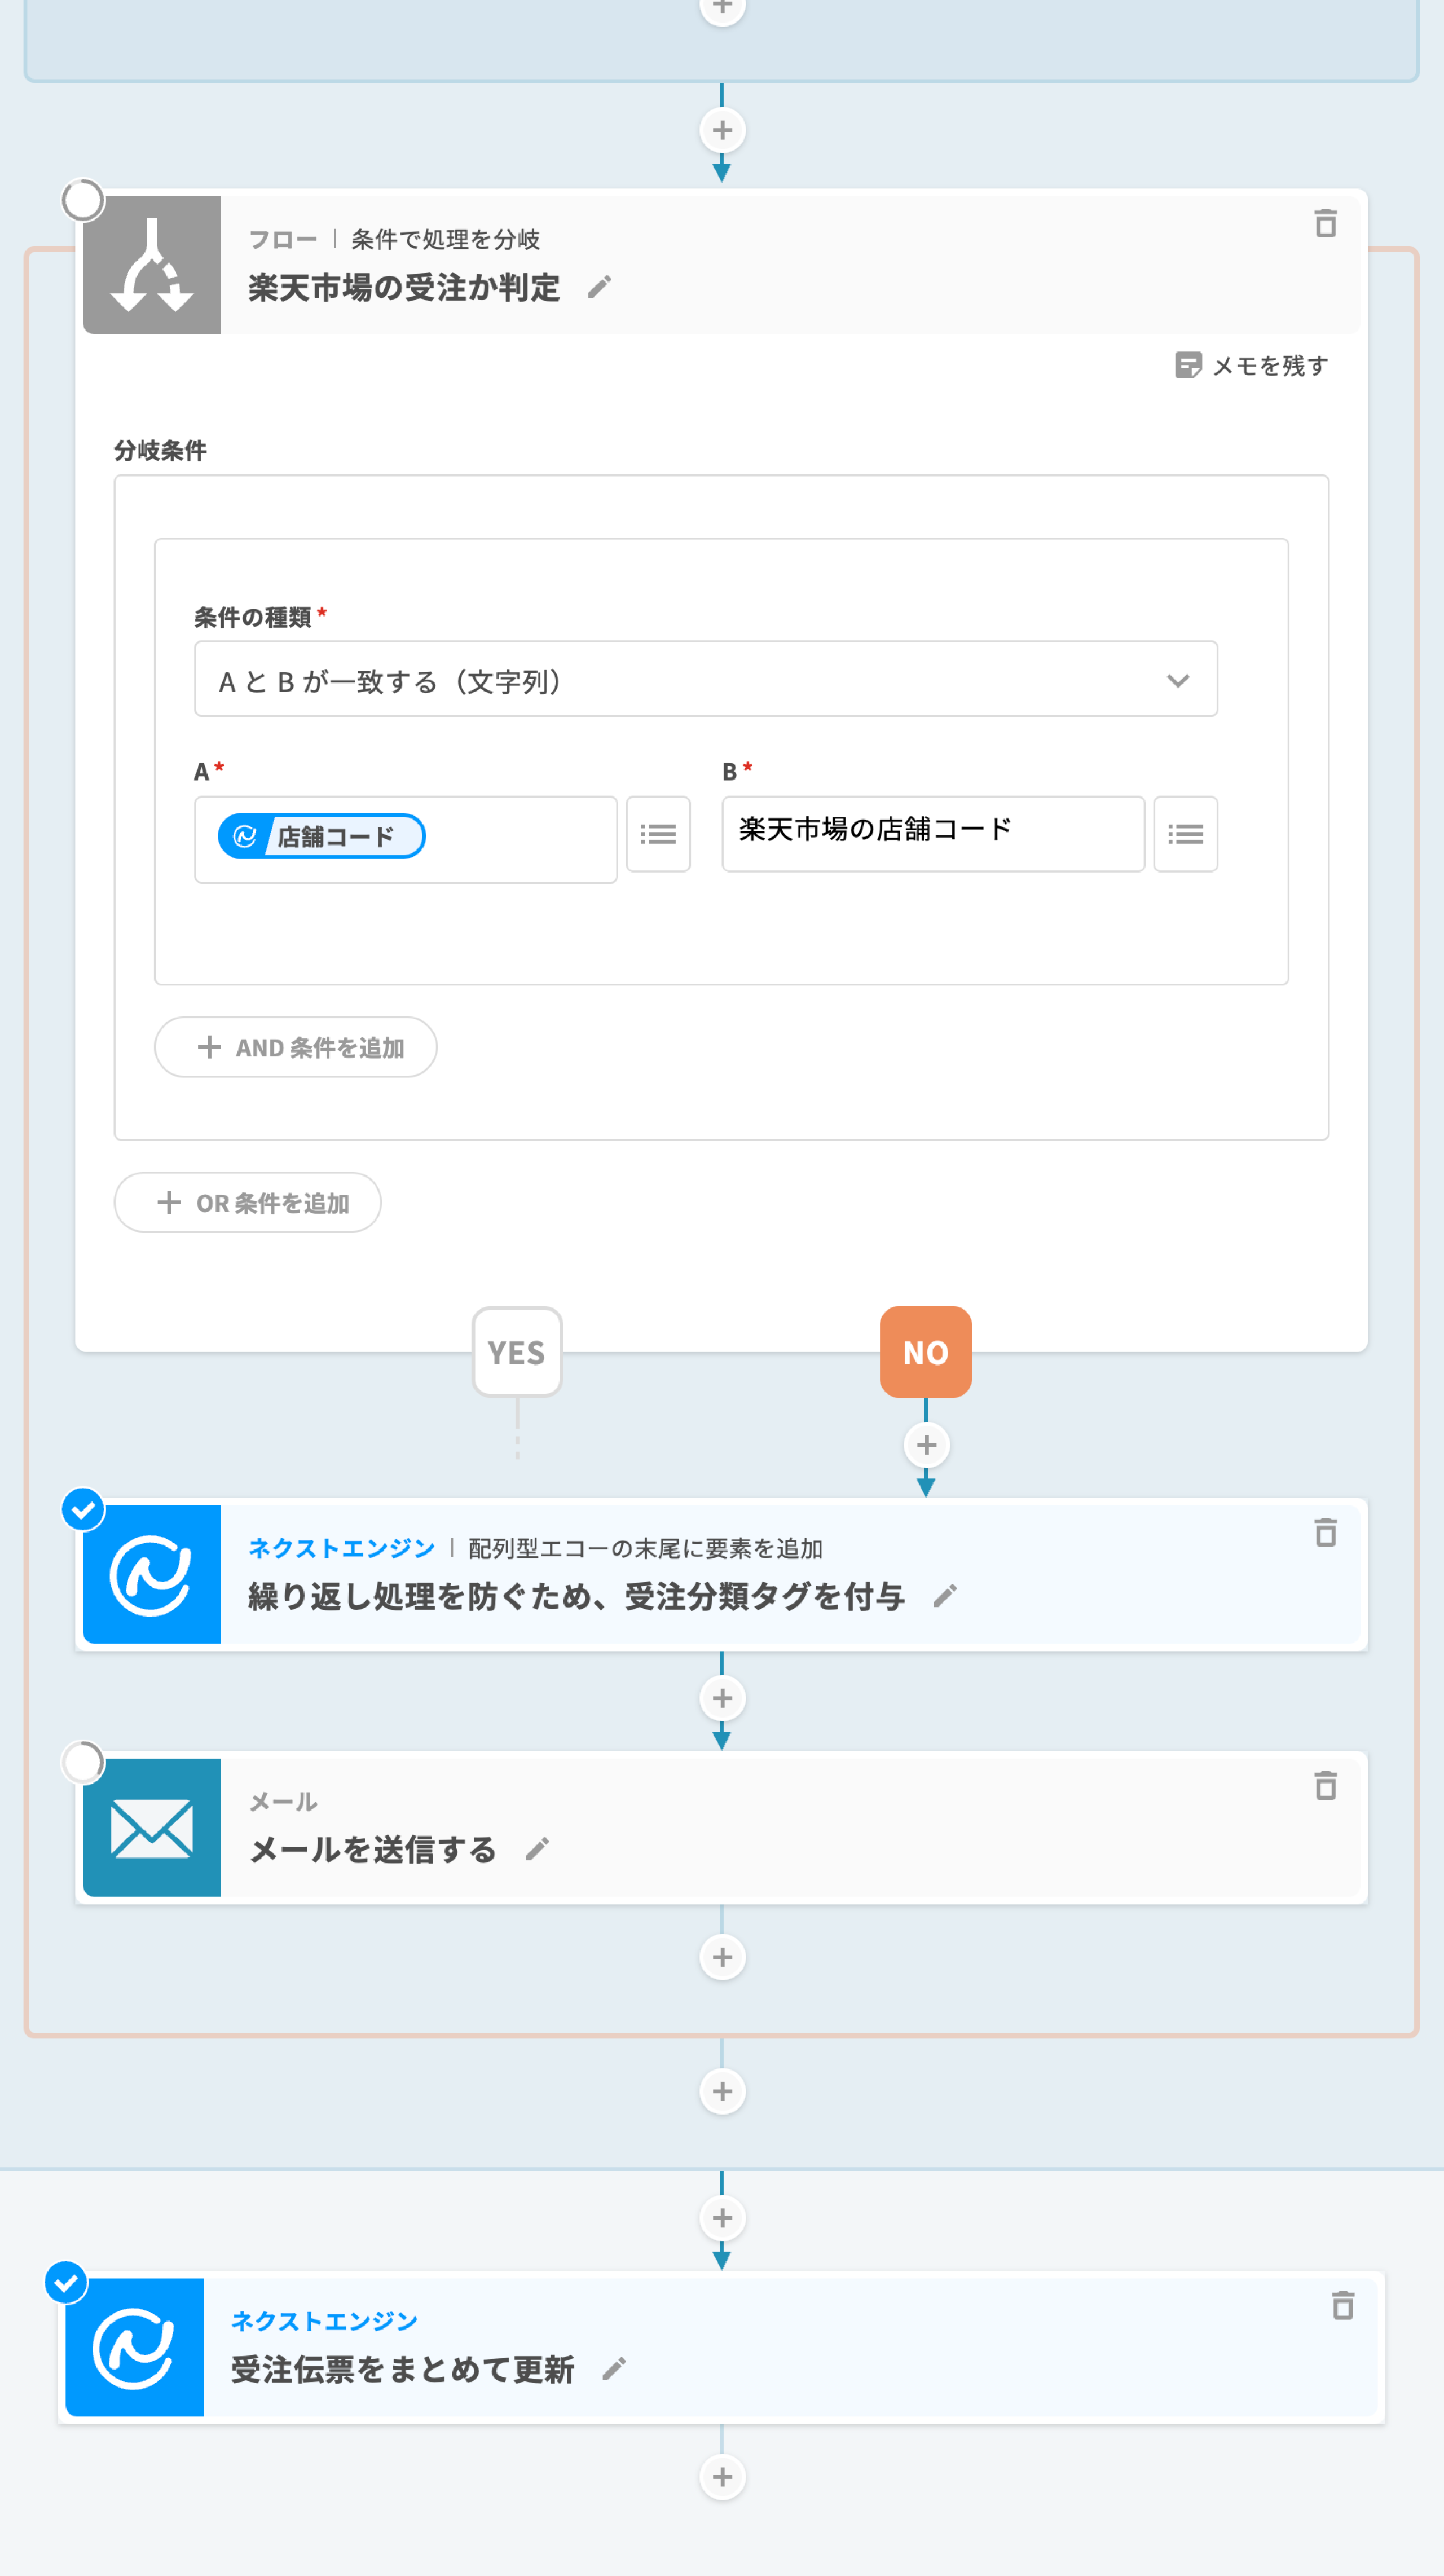Screen dimensions: 1444x2576
Task: Add a step below the NO branch
Action: (926, 1445)
